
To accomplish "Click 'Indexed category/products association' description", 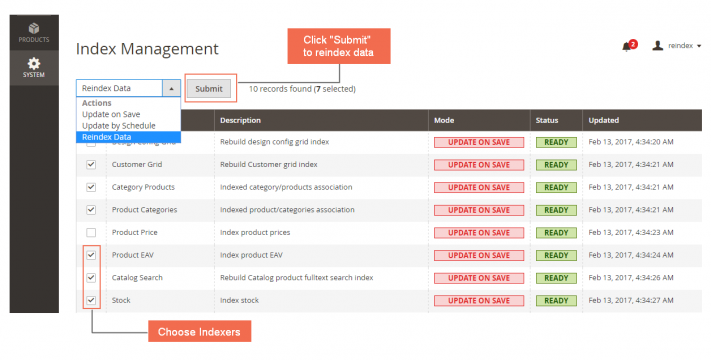I will tap(286, 187).
